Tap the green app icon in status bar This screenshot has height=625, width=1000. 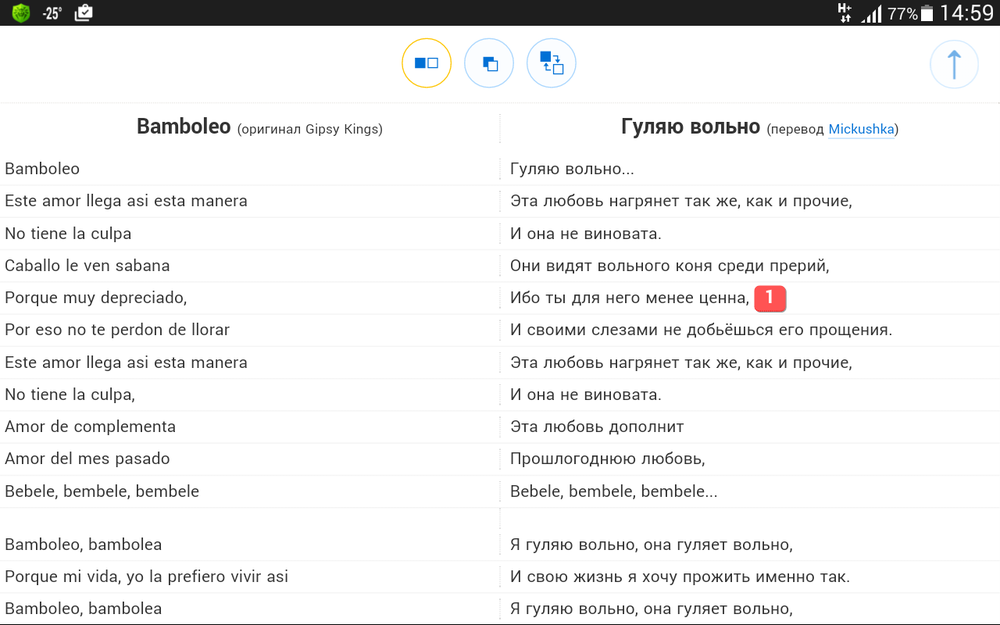(20, 13)
